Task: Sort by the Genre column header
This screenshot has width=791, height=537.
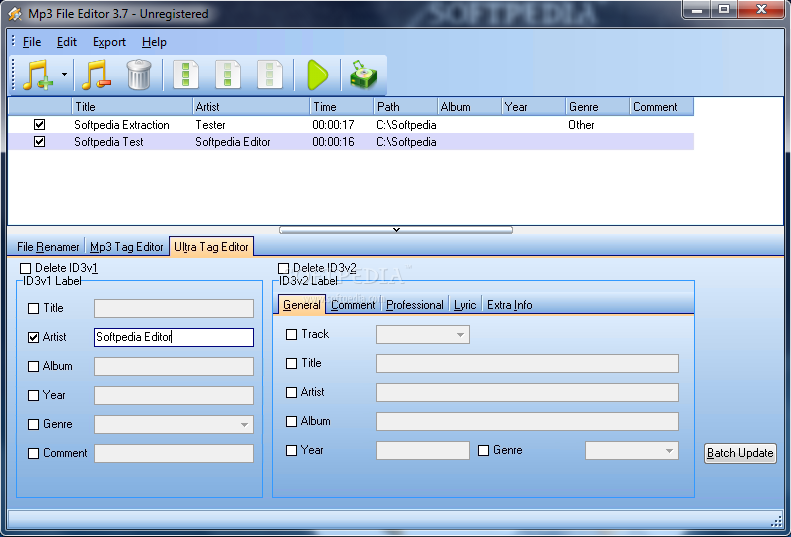Action: pyautogui.click(x=597, y=106)
